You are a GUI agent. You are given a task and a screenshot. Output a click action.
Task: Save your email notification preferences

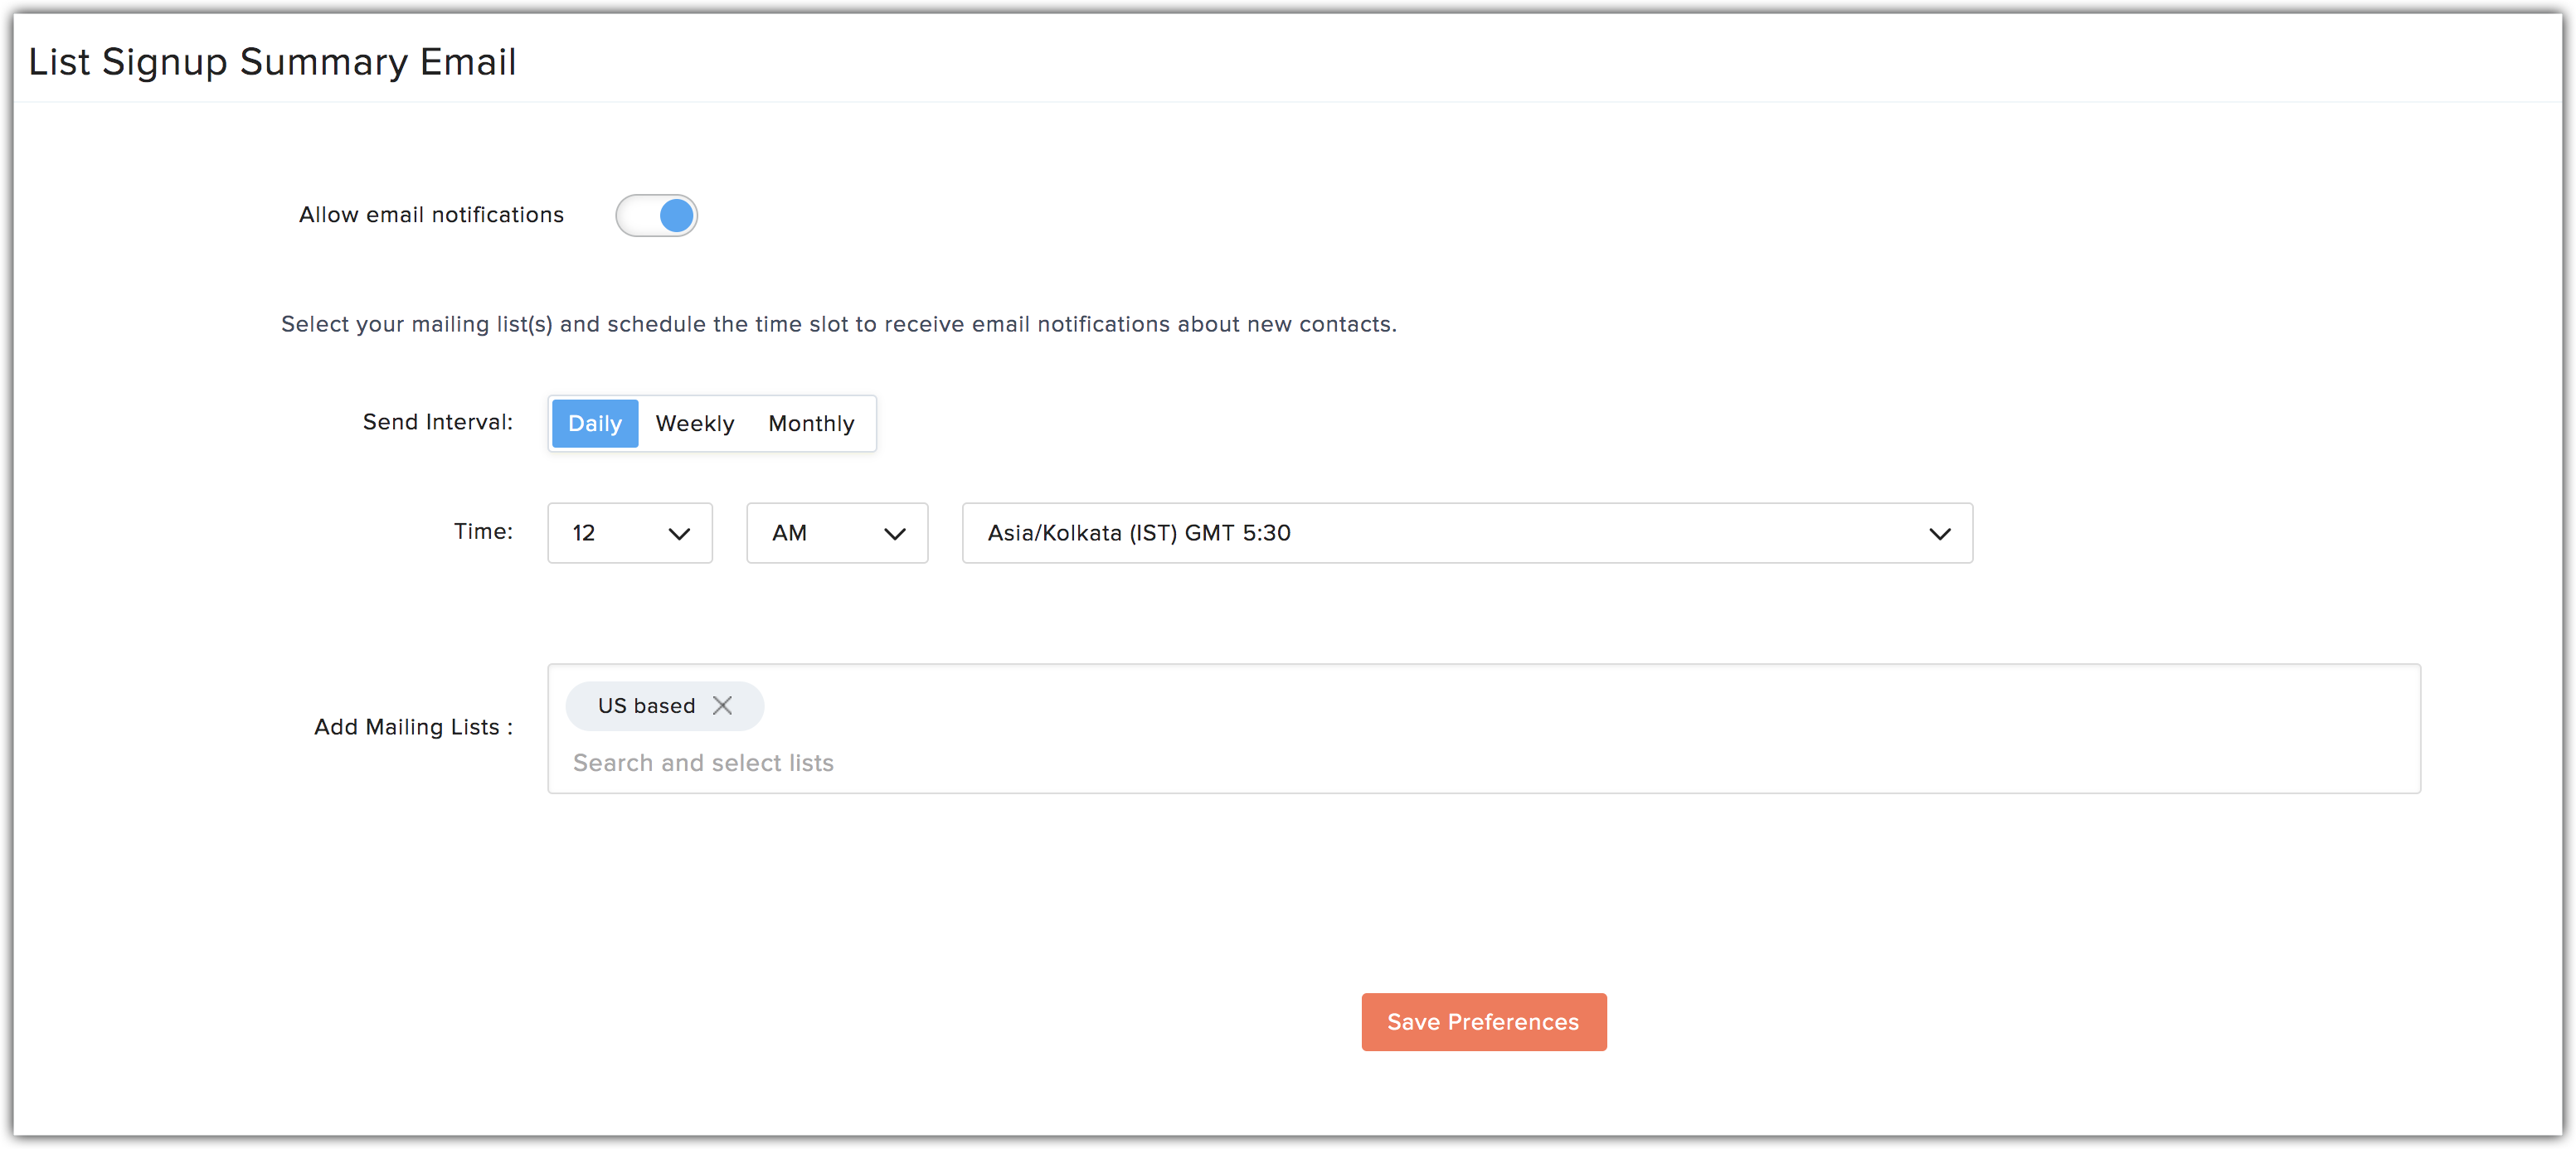coord(1483,1021)
